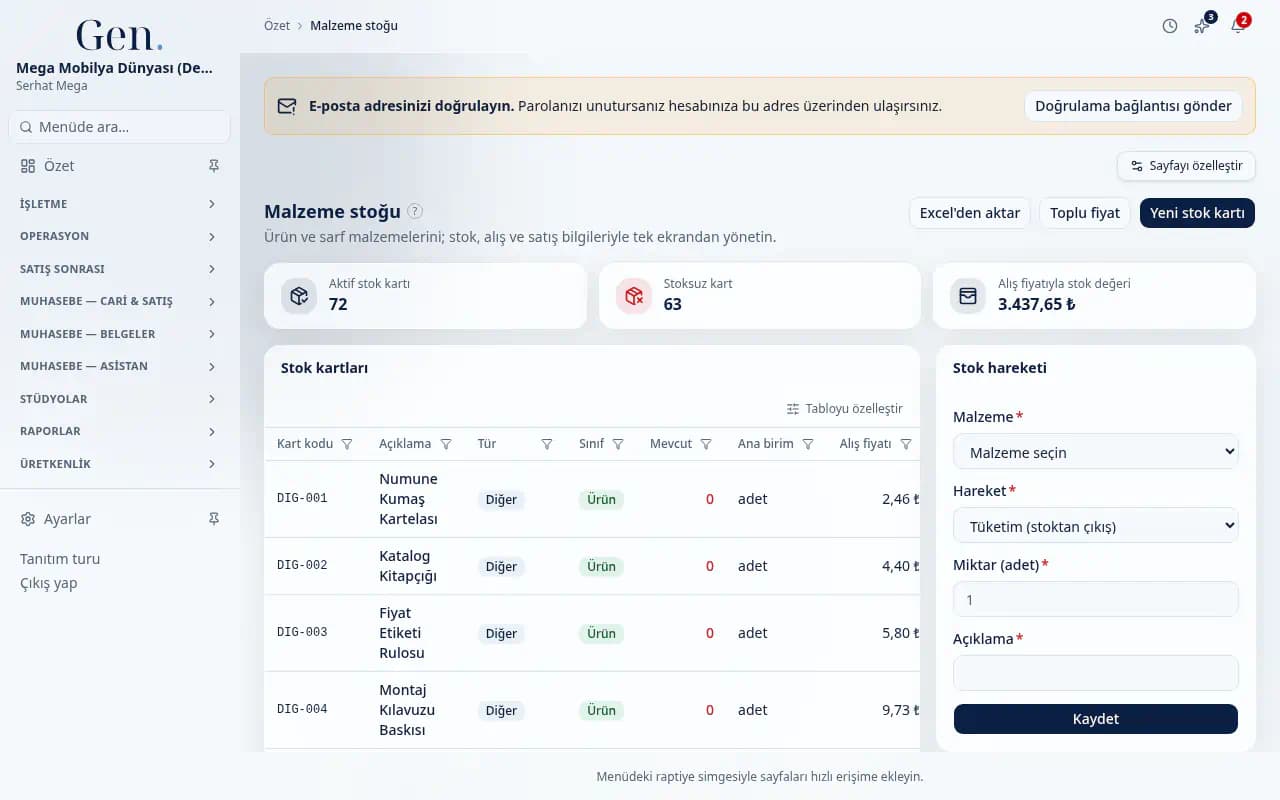Image resolution: width=1280 pixels, height=800 pixels.
Task: Click the 2,46 ₺ price cell
Action: point(900,499)
